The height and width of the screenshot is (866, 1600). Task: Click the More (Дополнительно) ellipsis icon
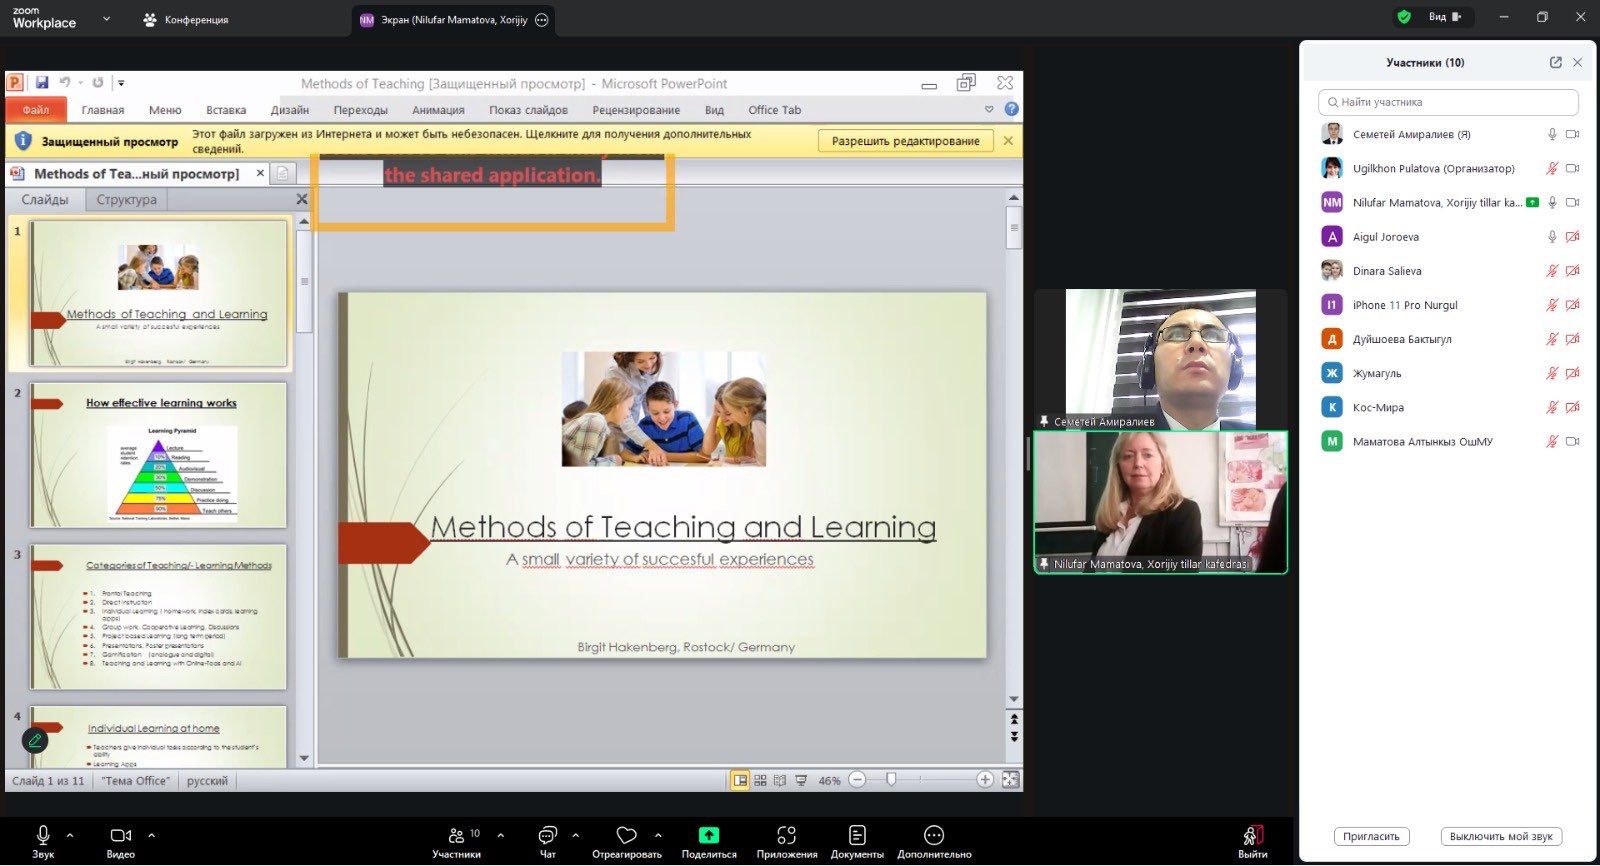(x=934, y=836)
